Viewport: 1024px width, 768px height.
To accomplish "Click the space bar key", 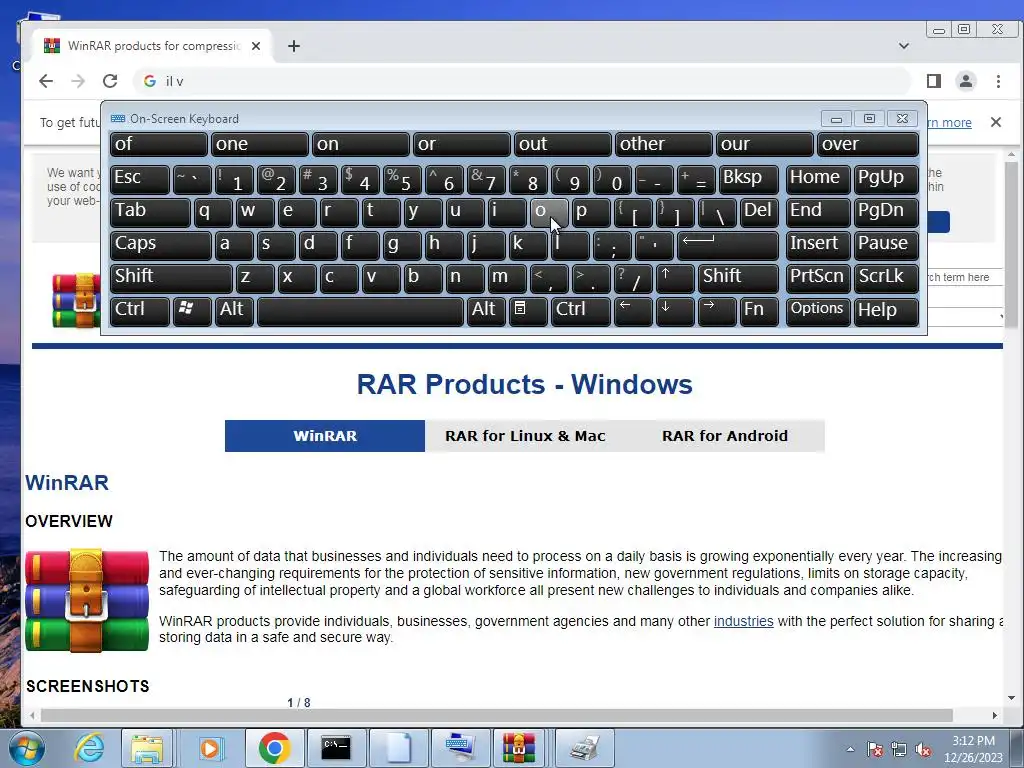I will 360,310.
